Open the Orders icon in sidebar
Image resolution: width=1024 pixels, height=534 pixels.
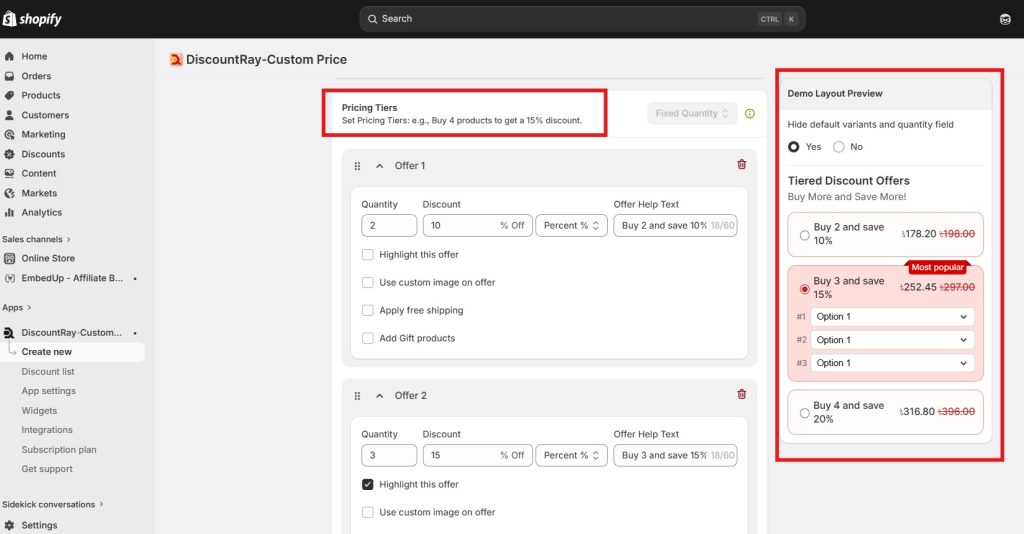(9, 76)
